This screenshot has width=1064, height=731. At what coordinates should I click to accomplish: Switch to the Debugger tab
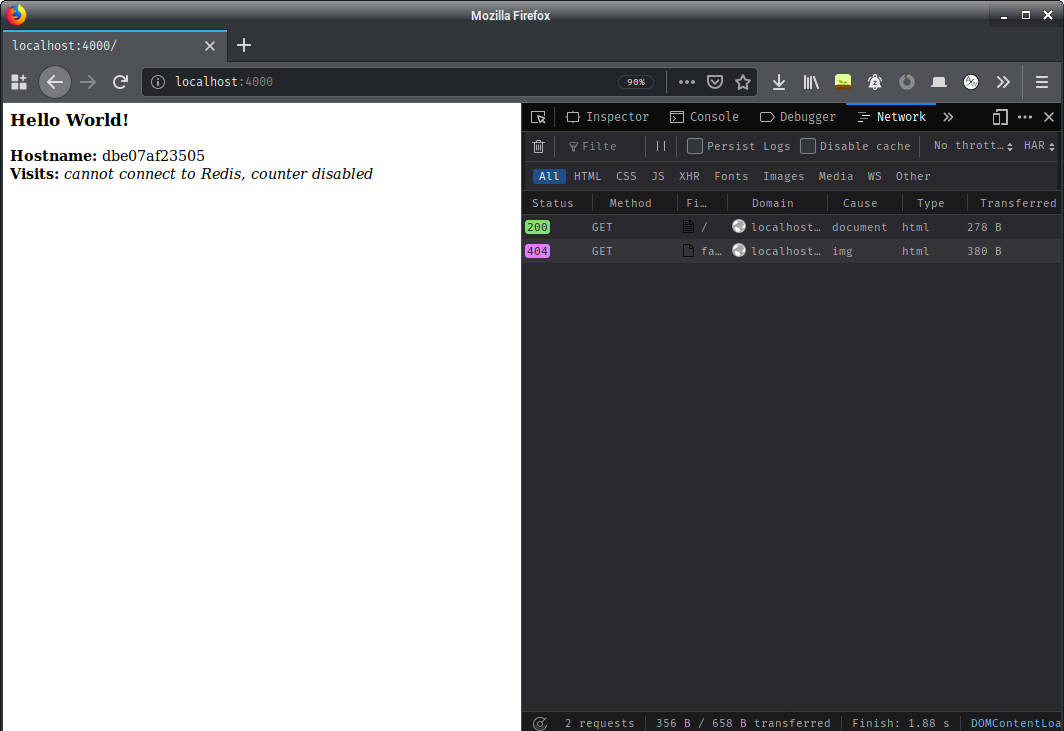(797, 117)
